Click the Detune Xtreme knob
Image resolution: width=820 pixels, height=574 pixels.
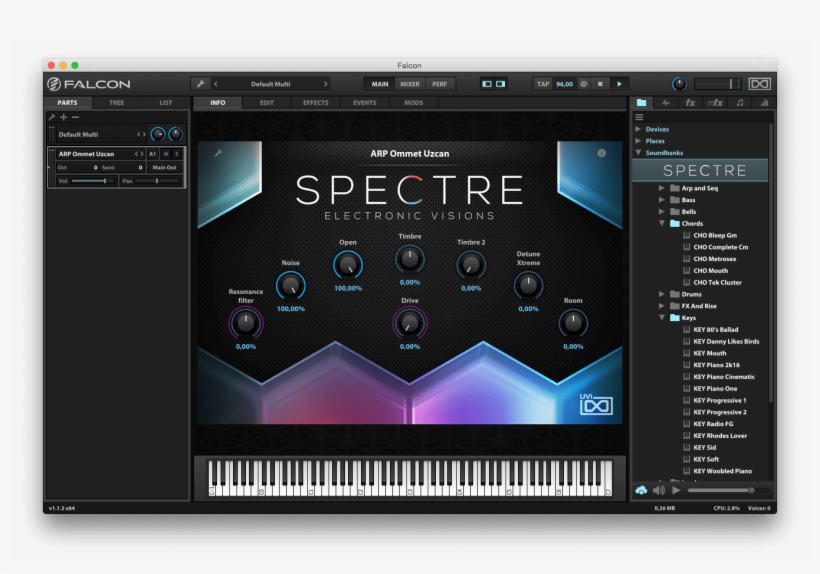528,285
